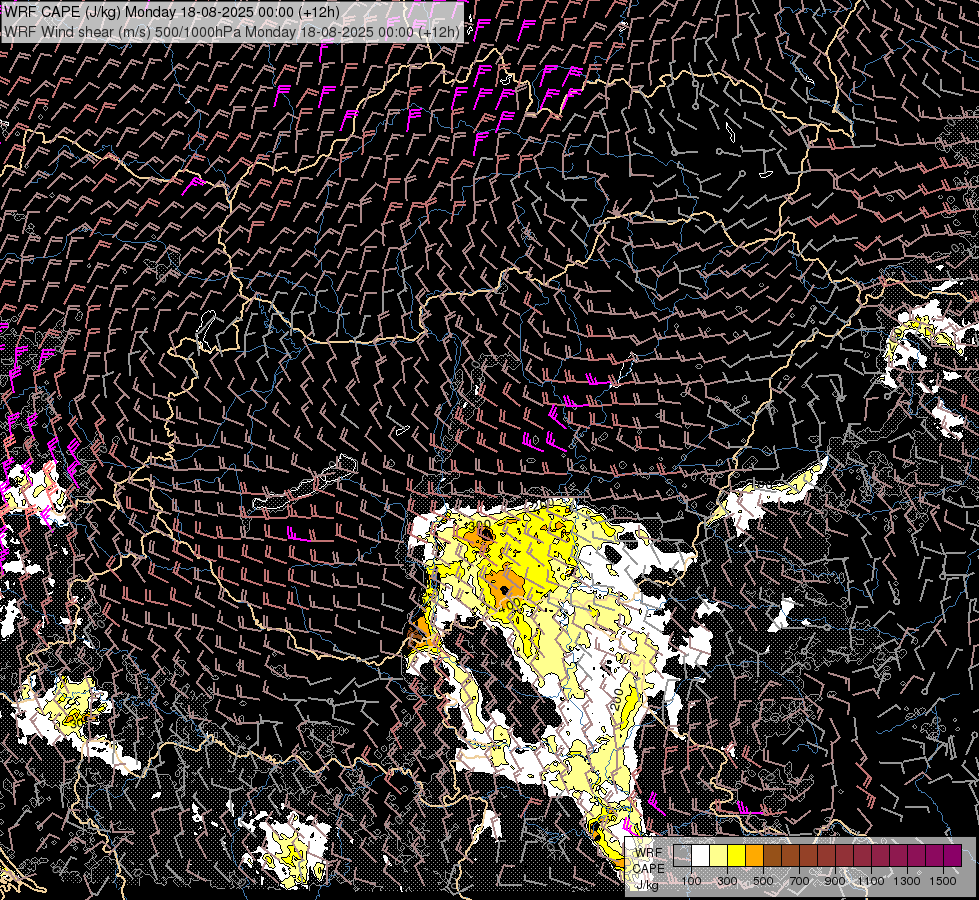Click the legend label 700
979x900 pixels.
click(799, 881)
